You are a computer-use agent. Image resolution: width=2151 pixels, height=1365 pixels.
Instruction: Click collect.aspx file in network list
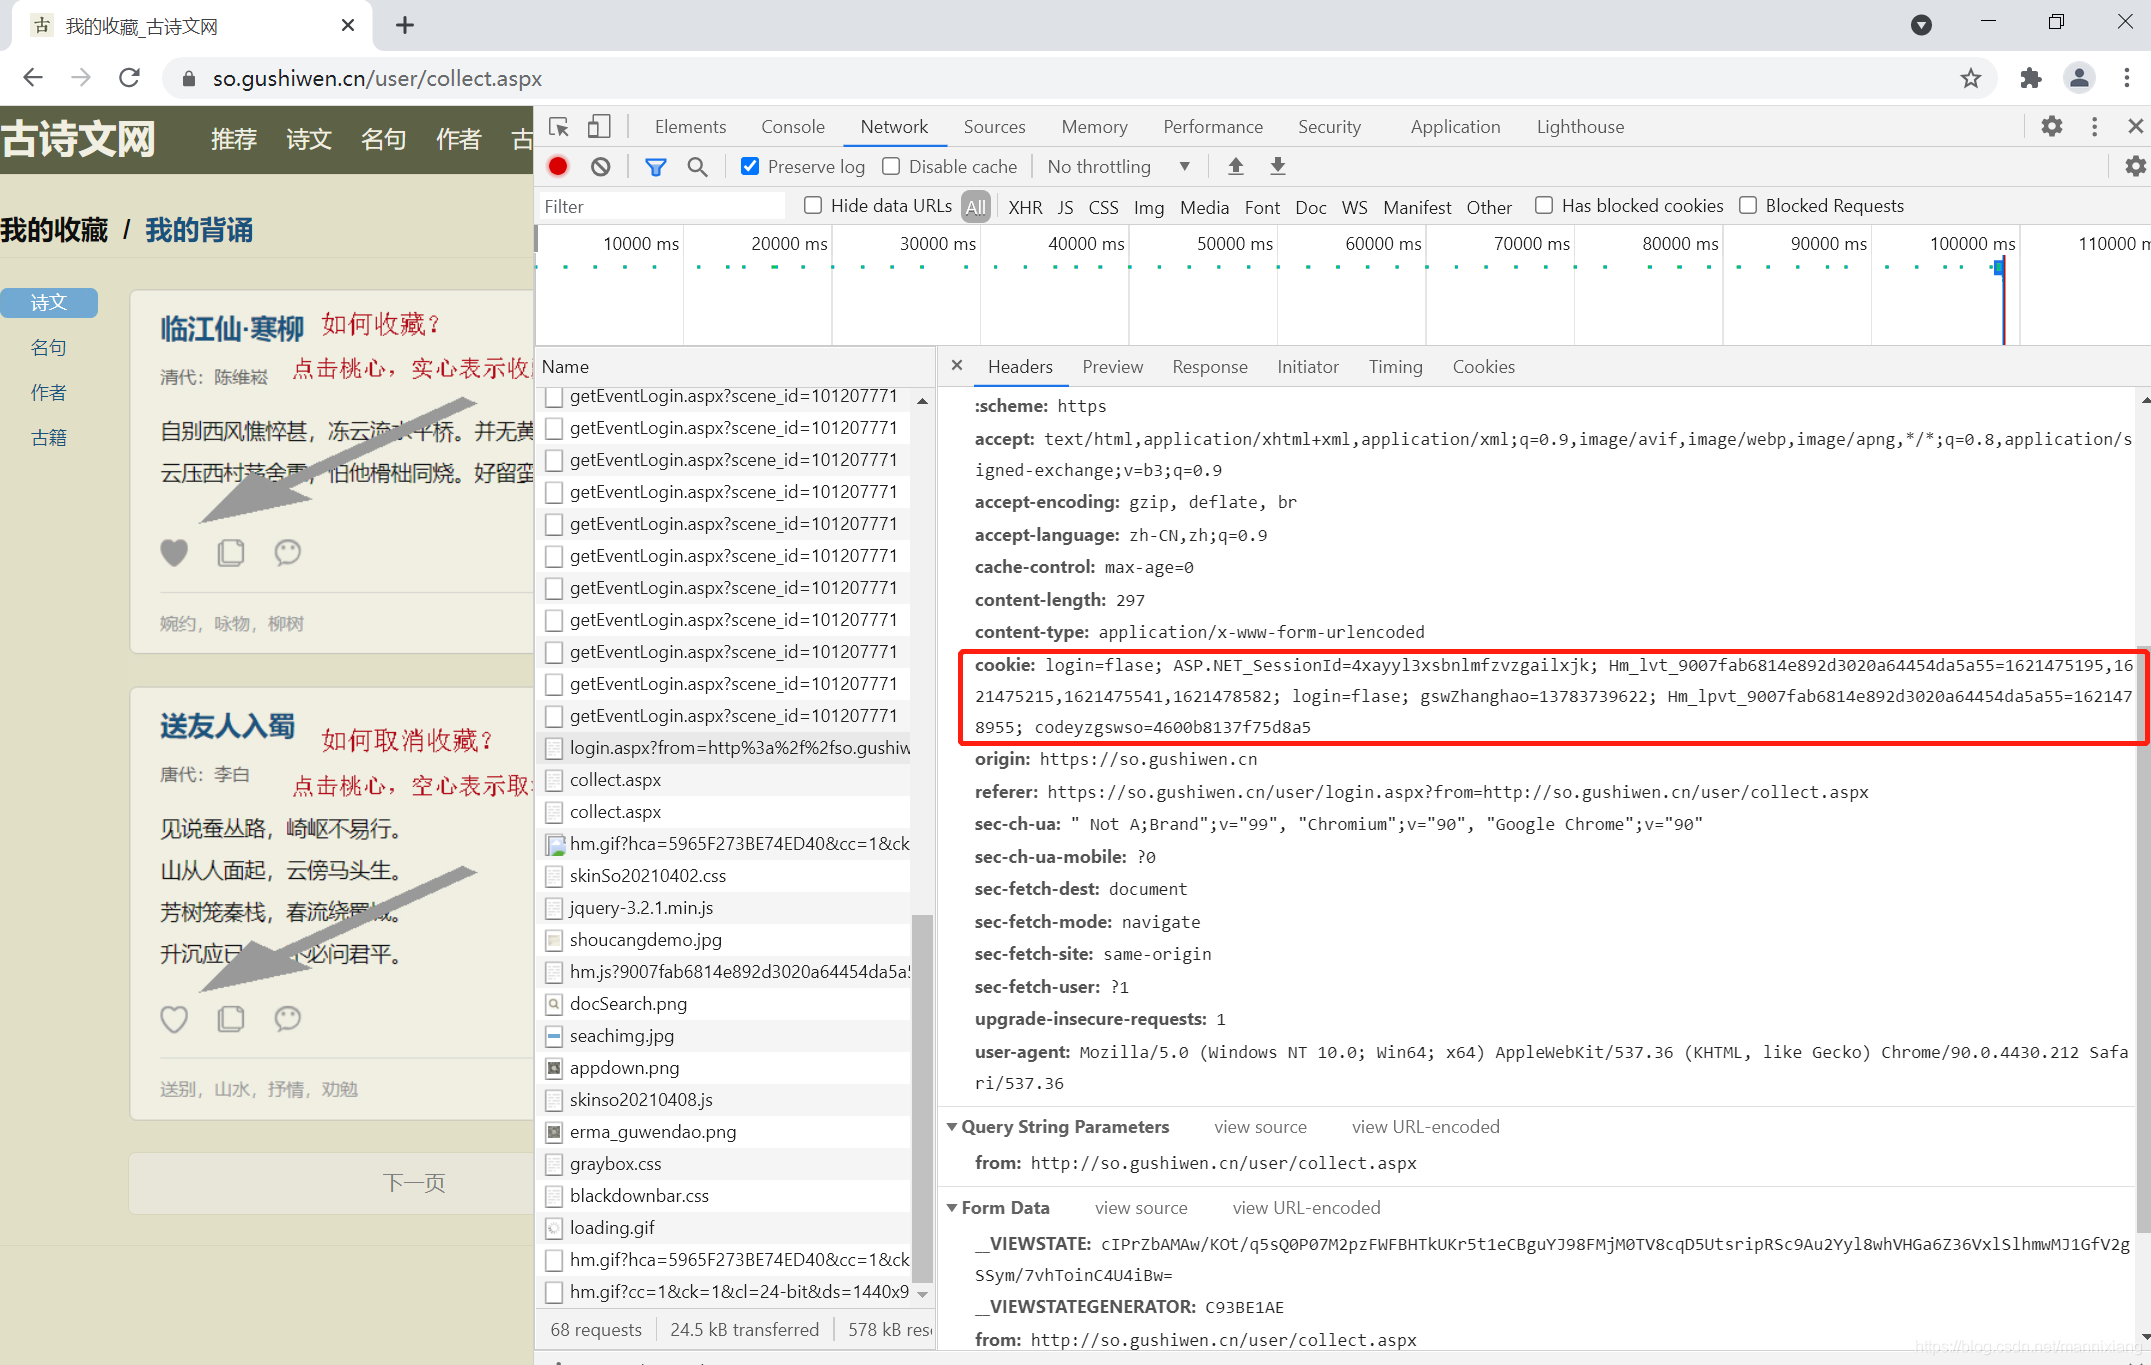pyautogui.click(x=613, y=780)
